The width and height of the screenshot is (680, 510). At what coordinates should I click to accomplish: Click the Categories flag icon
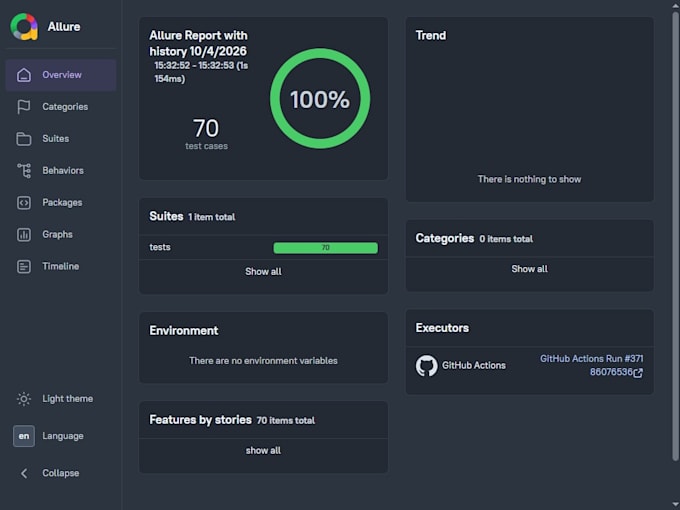coord(24,107)
